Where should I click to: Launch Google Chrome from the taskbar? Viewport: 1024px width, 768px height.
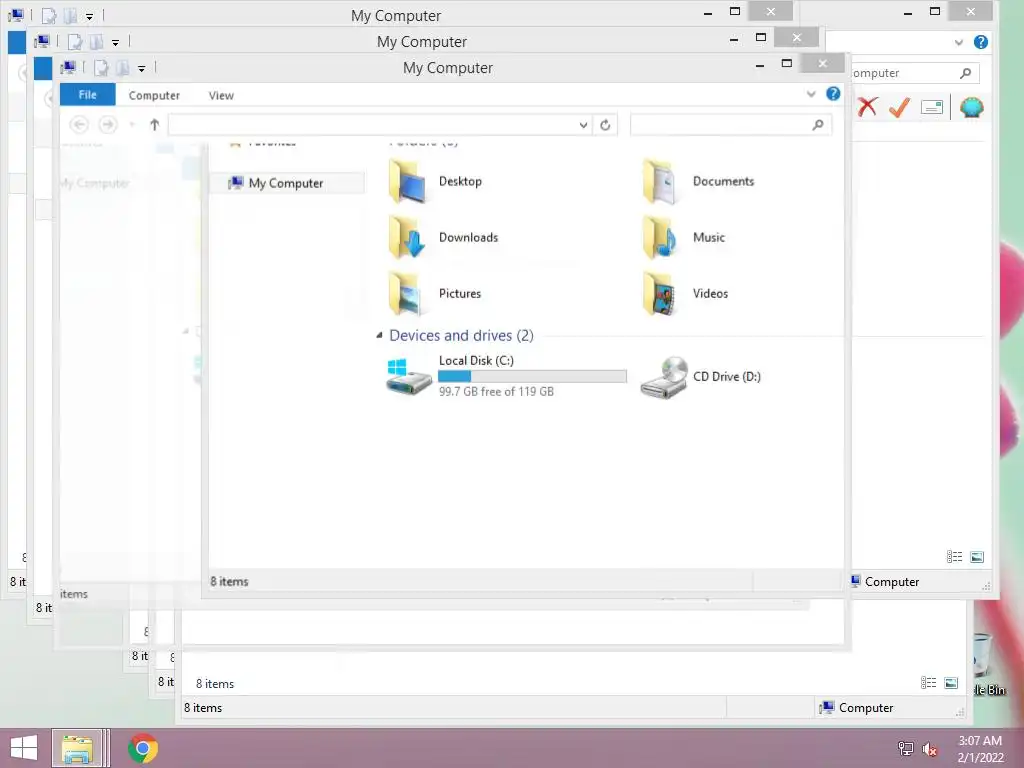(143, 748)
